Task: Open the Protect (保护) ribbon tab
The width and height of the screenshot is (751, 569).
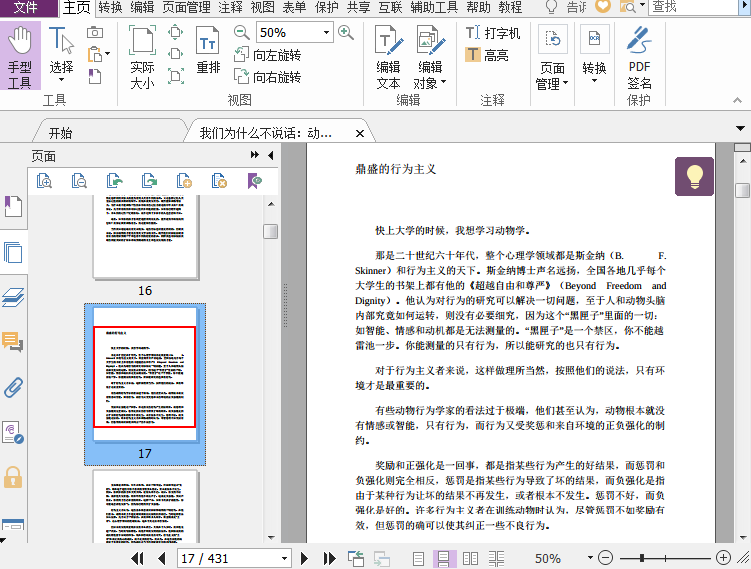Action: click(x=327, y=7)
